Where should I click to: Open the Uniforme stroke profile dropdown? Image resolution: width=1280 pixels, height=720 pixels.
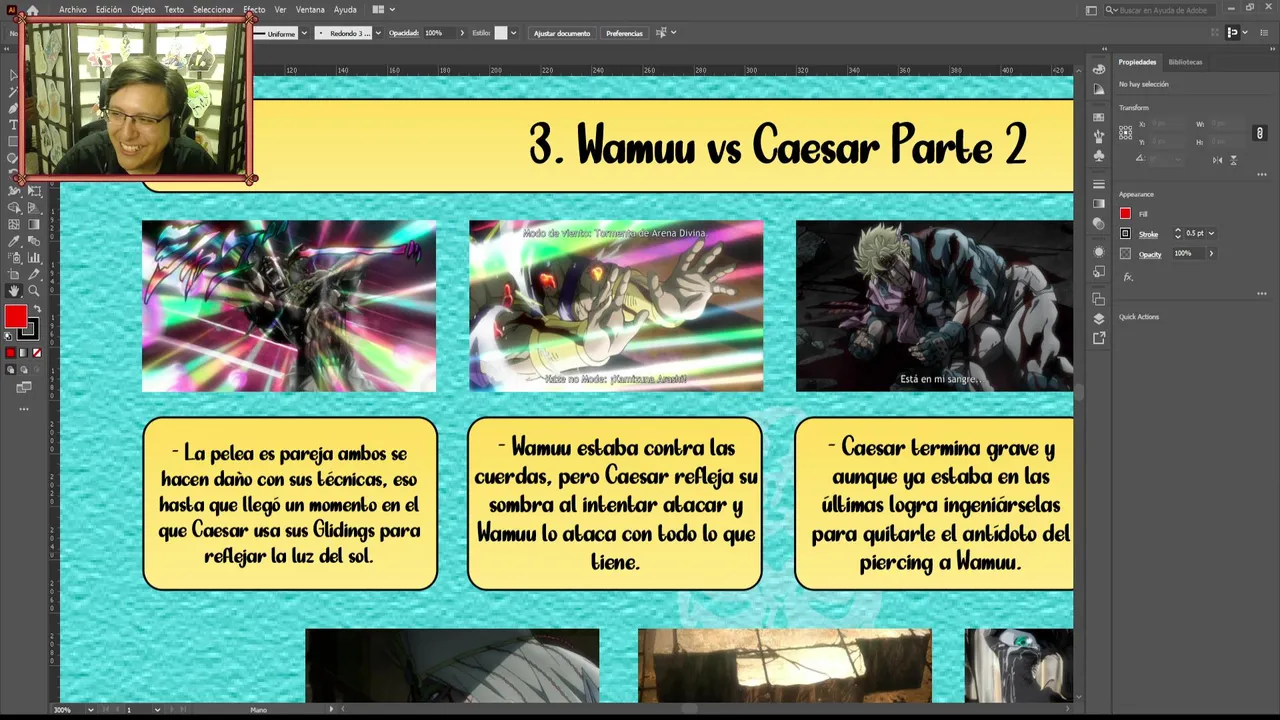pyautogui.click(x=303, y=33)
